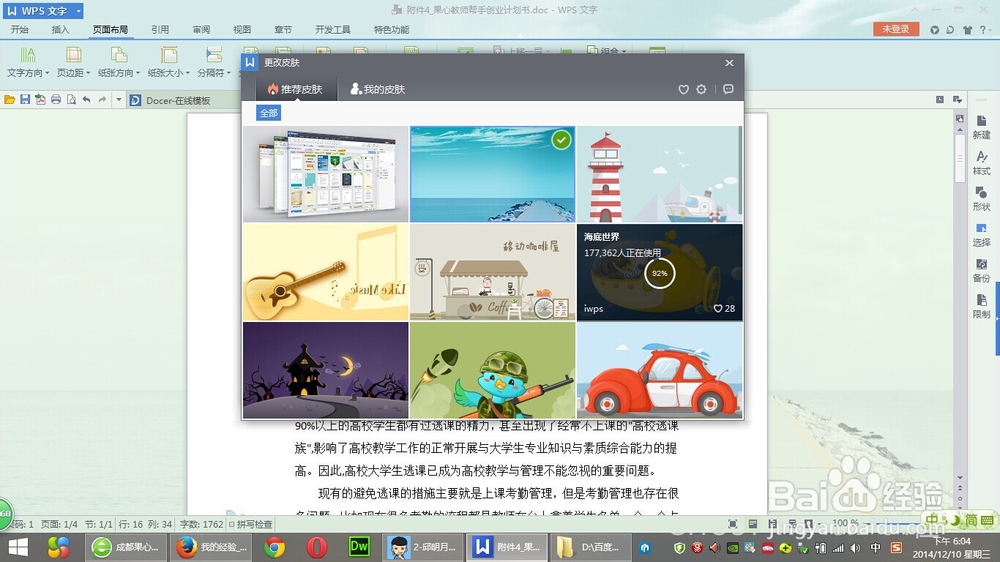Click the volume speaker tray icon
The width and height of the screenshot is (1000, 562).
coord(855,548)
